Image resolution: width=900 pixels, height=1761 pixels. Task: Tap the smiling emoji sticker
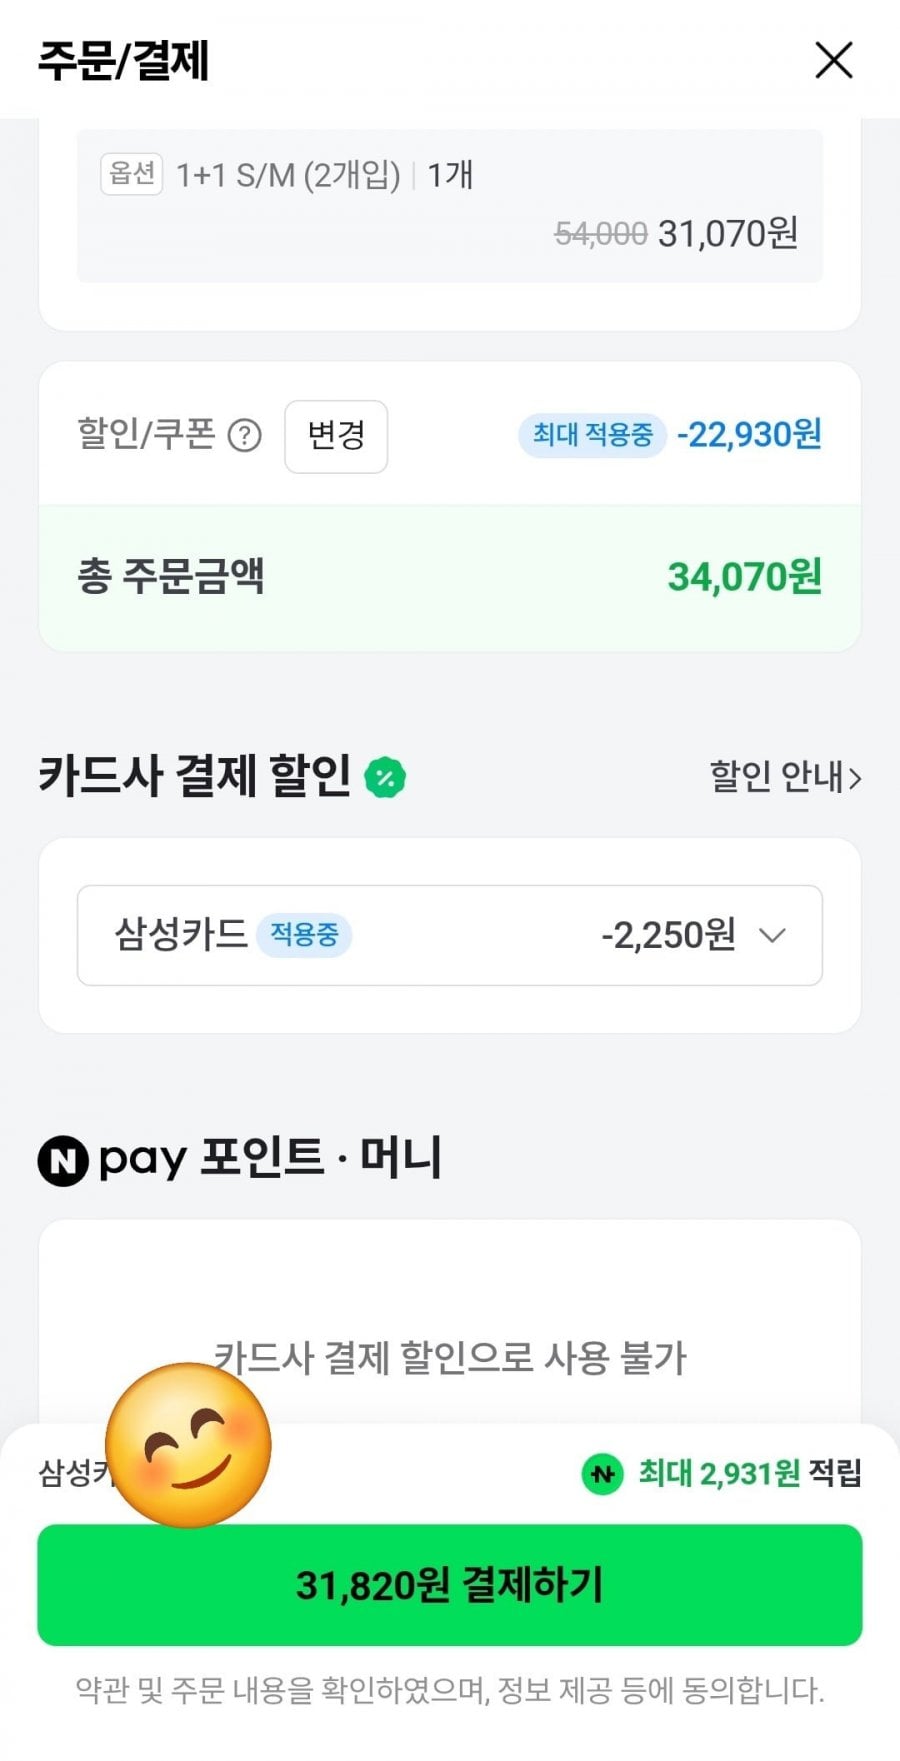188,1445
